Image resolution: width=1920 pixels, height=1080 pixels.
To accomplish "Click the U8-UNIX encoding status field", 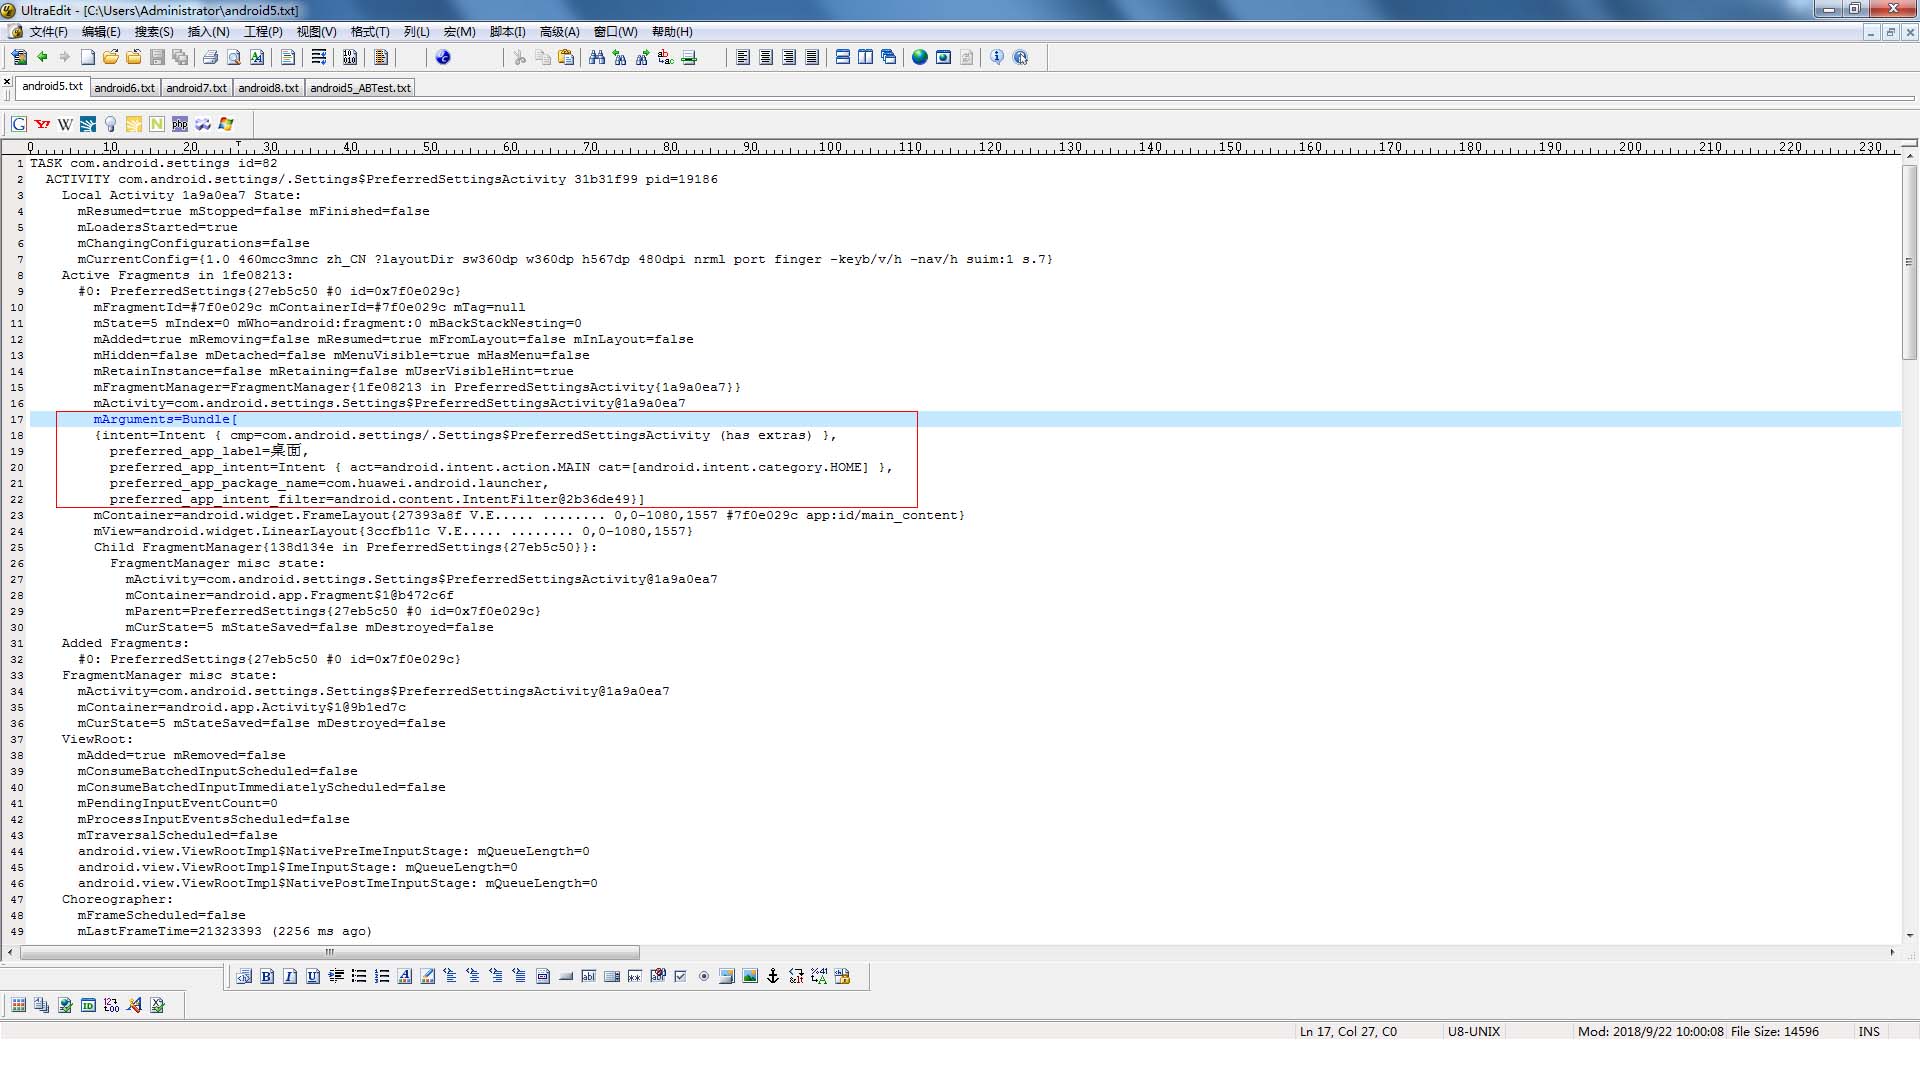I will 1474,1031.
